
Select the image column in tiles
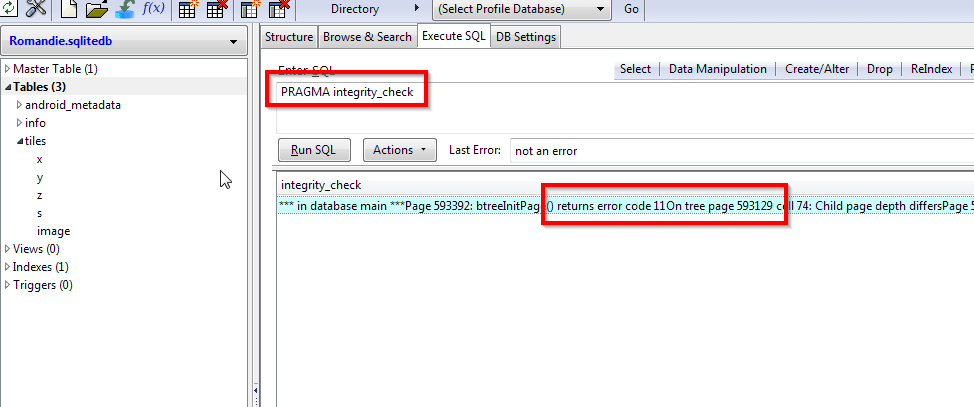click(x=53, y=231)
